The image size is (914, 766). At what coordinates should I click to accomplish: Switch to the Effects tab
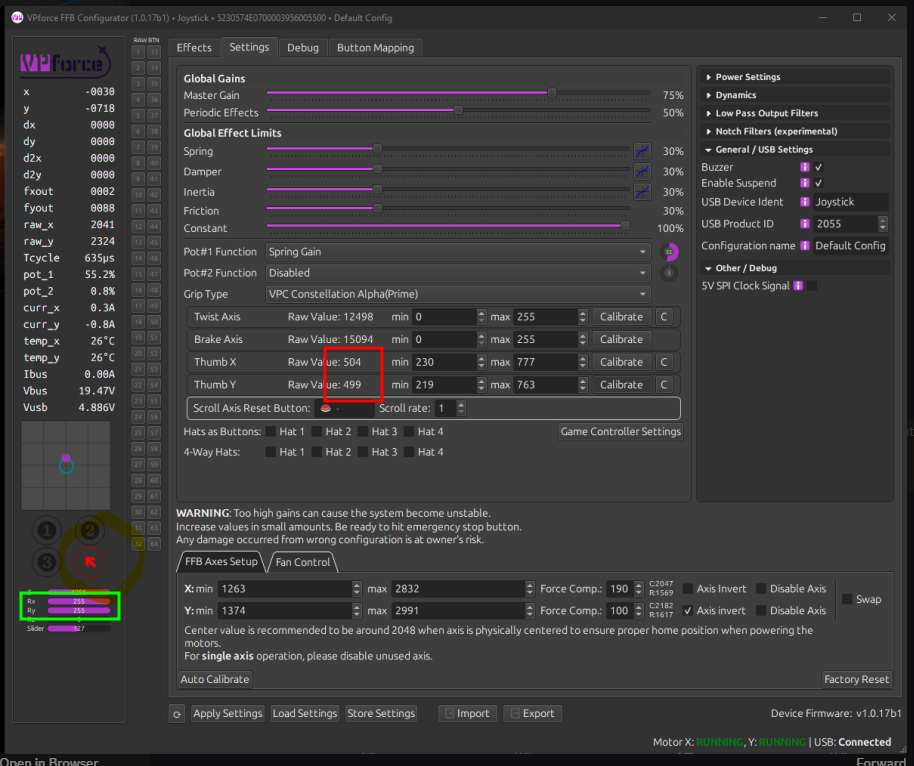[x=194, y=48]
